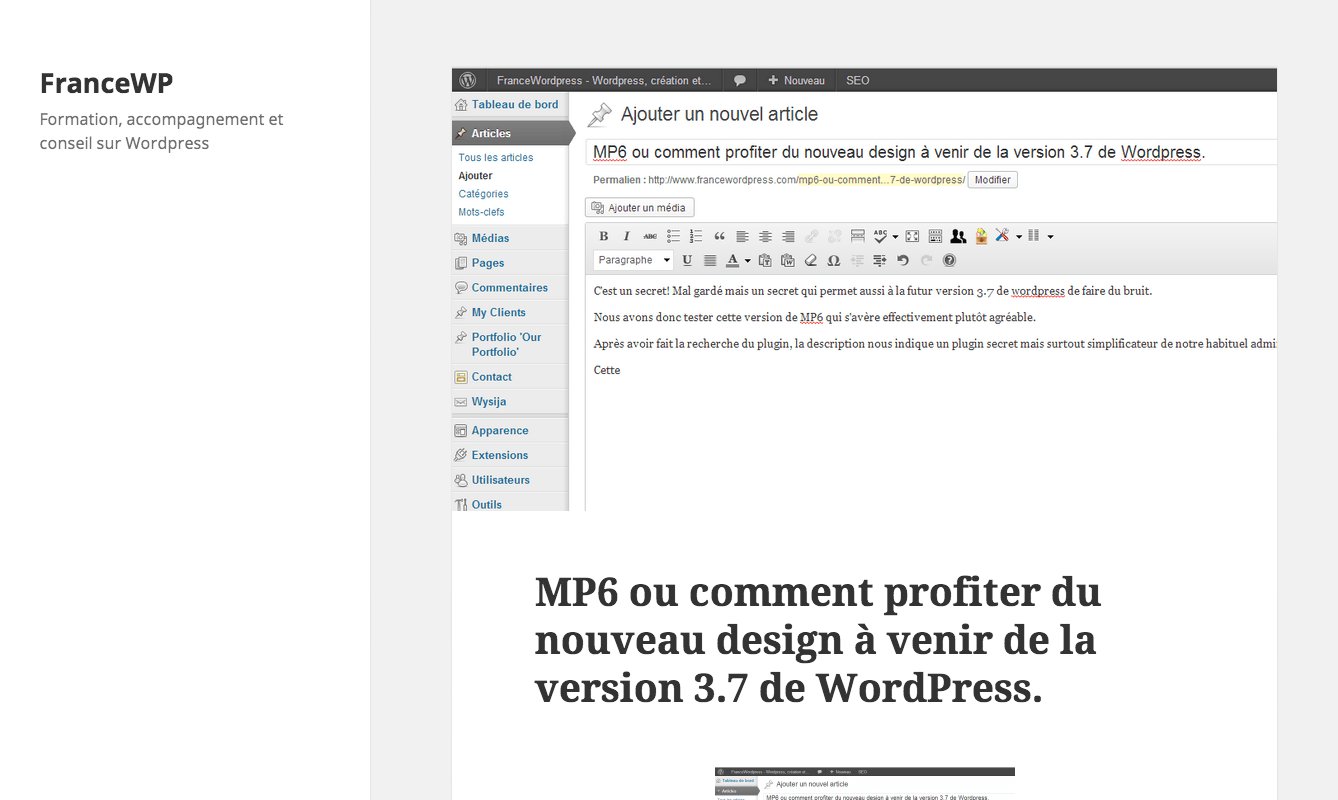1338x800 pixels.
Task: Decrease indent (outdent) in toolbar
Action: click(x=857, y=260)
